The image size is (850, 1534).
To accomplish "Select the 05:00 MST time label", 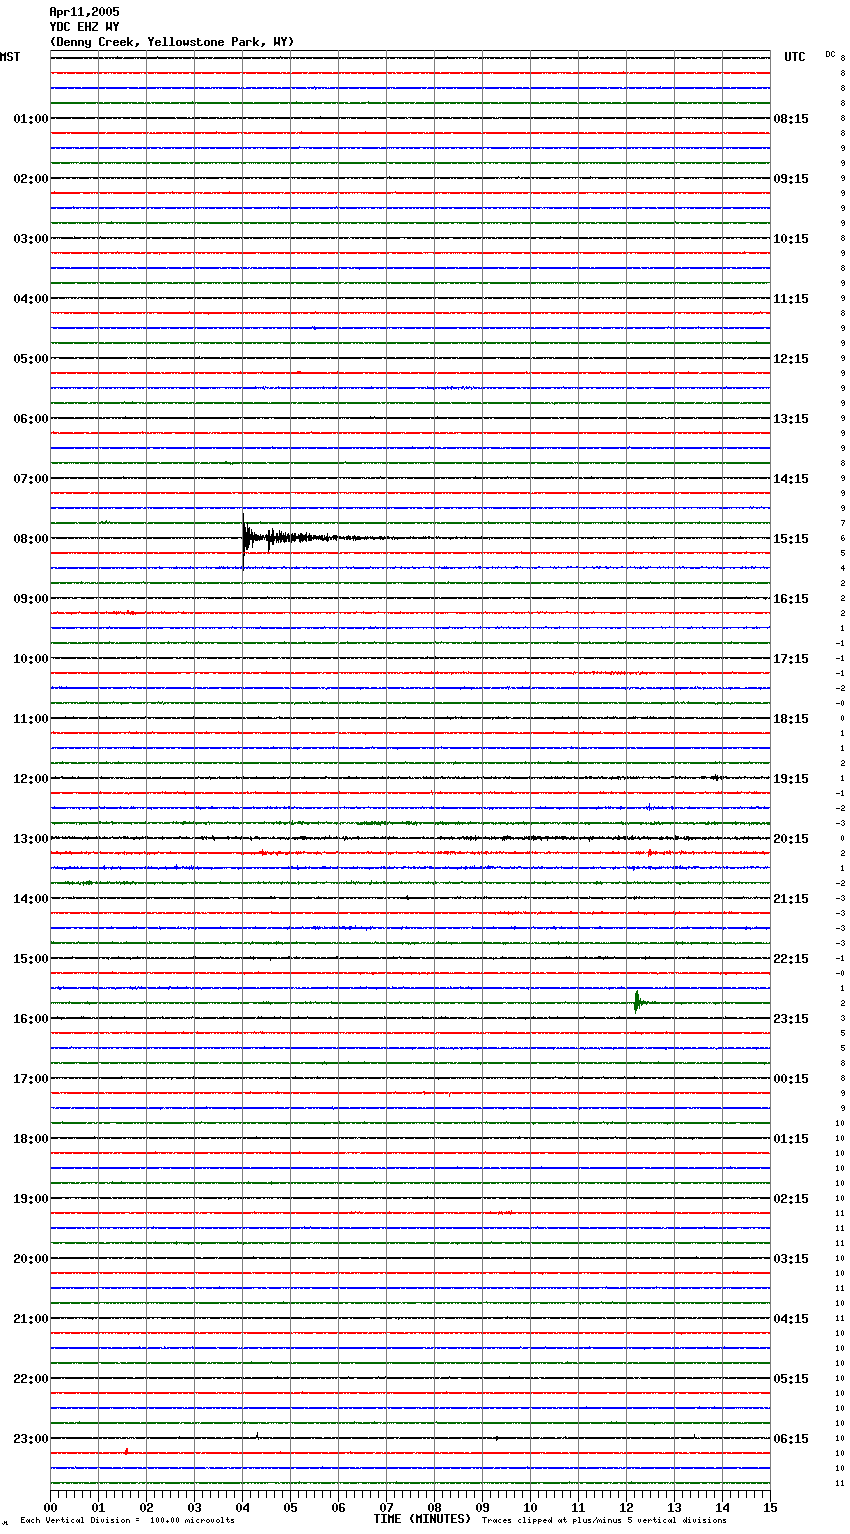I will (30, 359).
